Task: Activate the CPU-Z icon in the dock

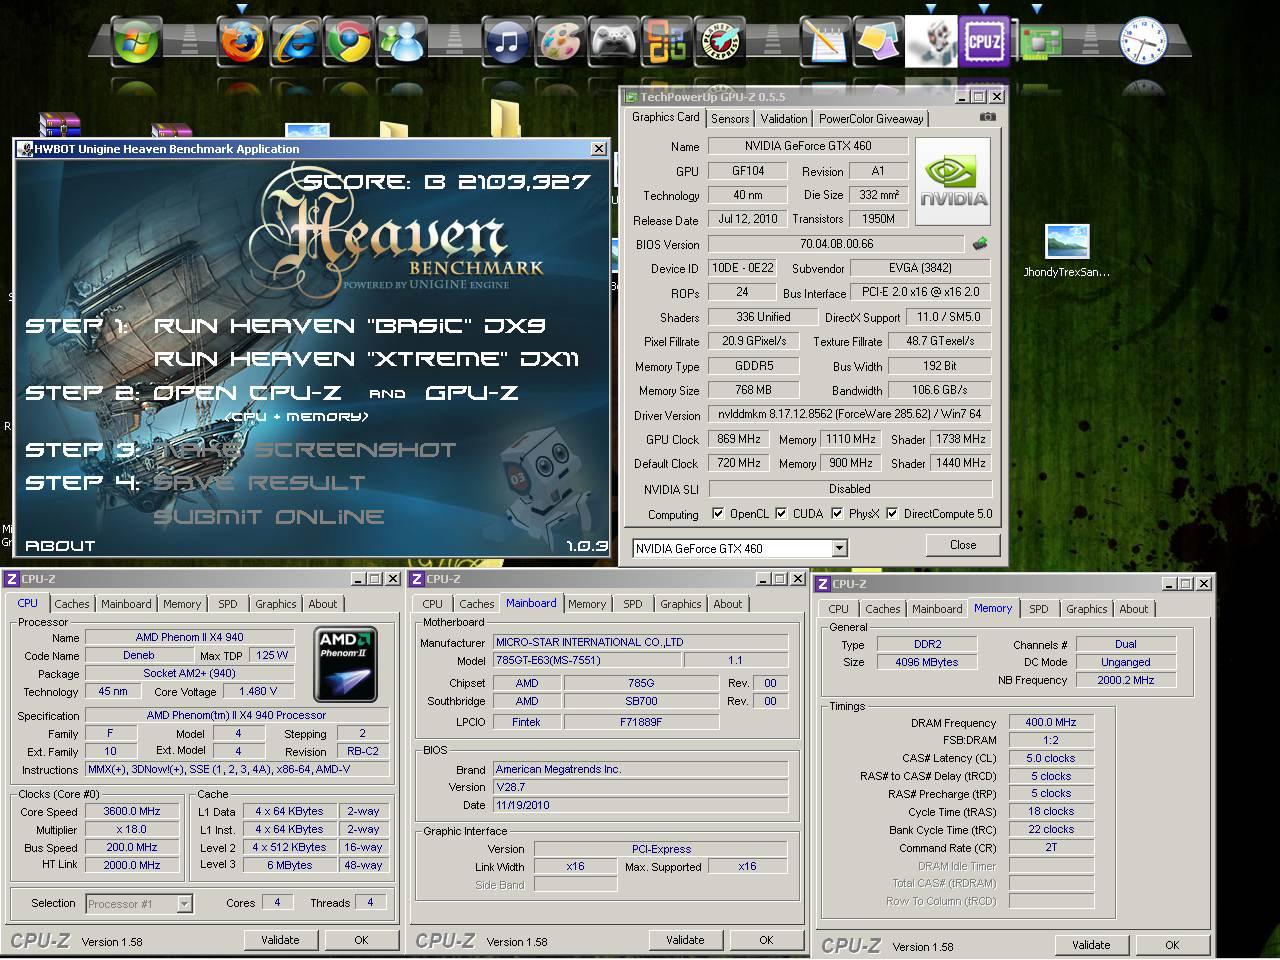Action: [985, 42]
